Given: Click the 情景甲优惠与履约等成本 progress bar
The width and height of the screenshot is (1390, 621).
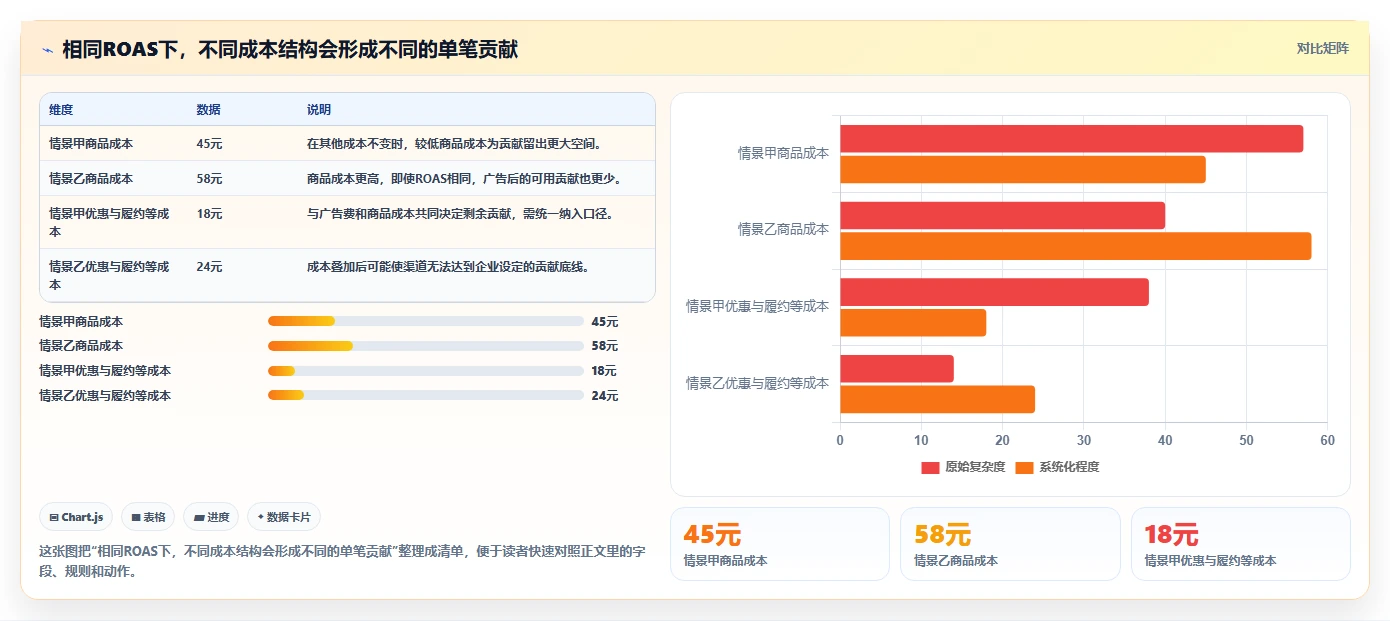Looking at the screenshot, I should click(x=425, y=371).
